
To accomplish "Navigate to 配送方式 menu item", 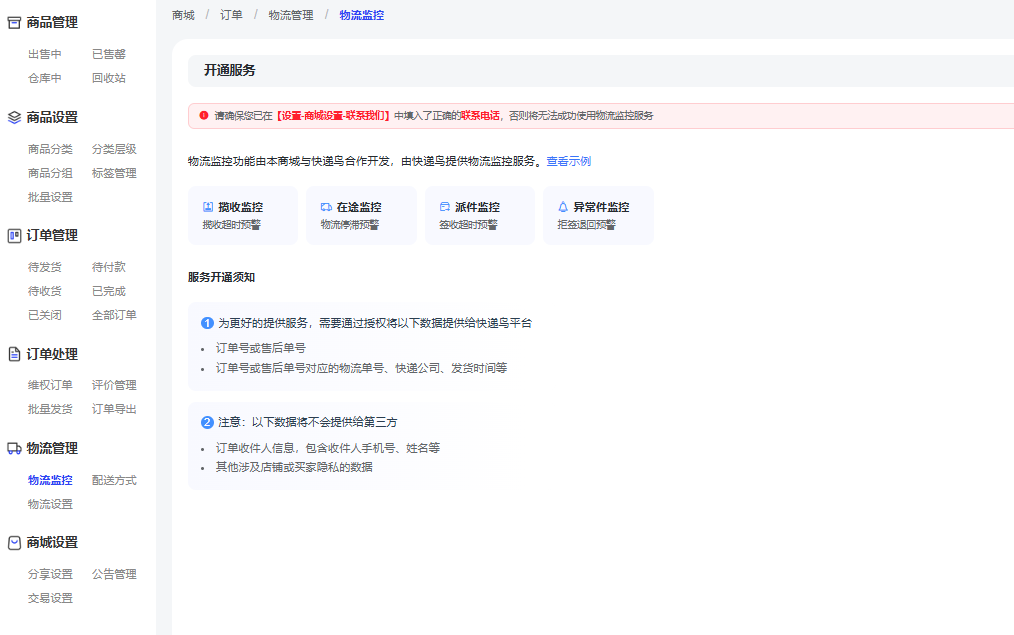I will [x=114, y=480].
